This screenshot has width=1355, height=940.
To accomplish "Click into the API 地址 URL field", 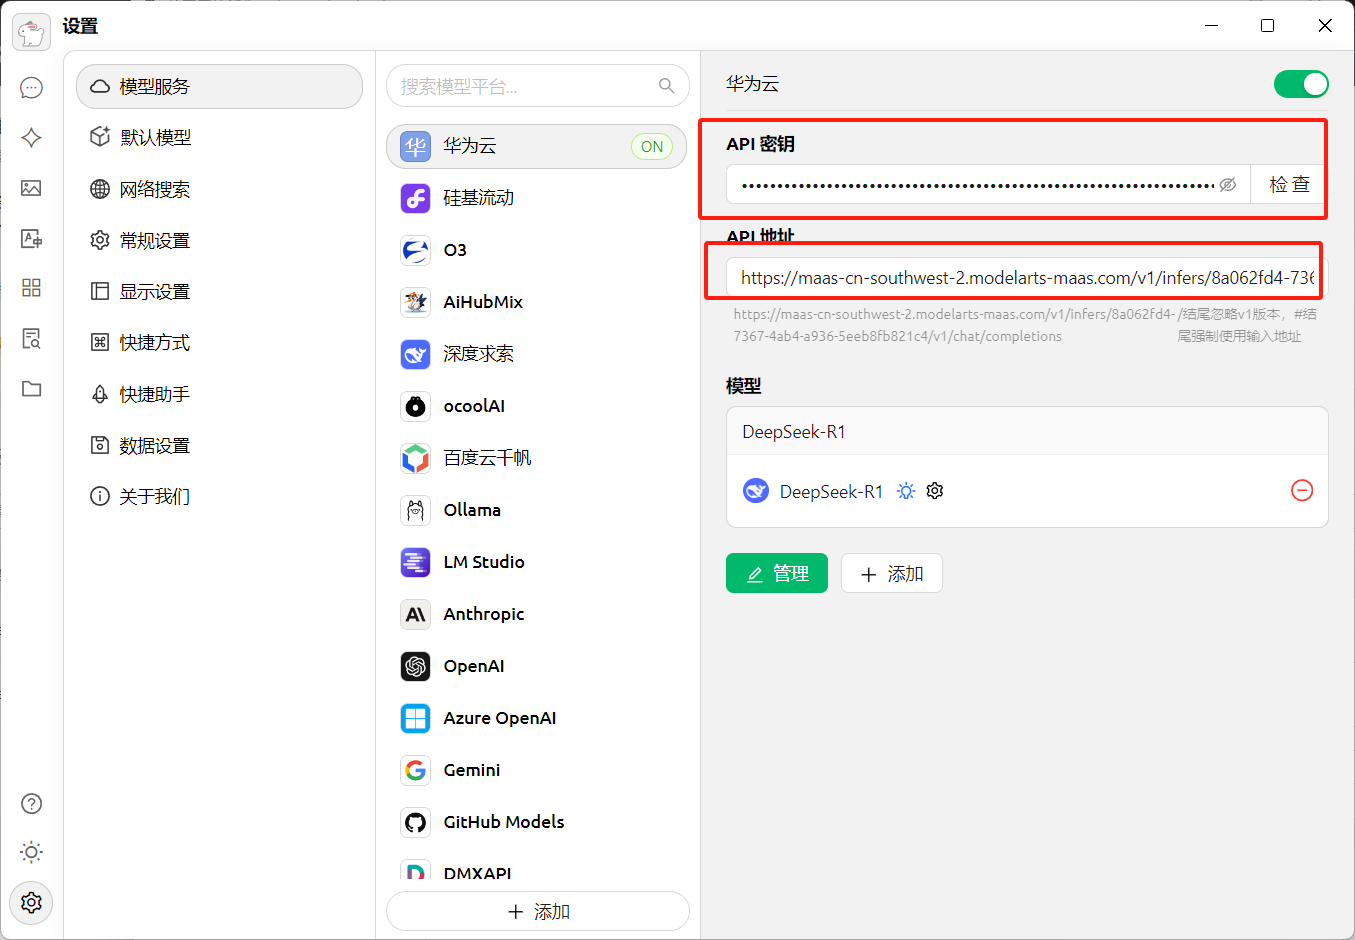I will point(1027,278).
